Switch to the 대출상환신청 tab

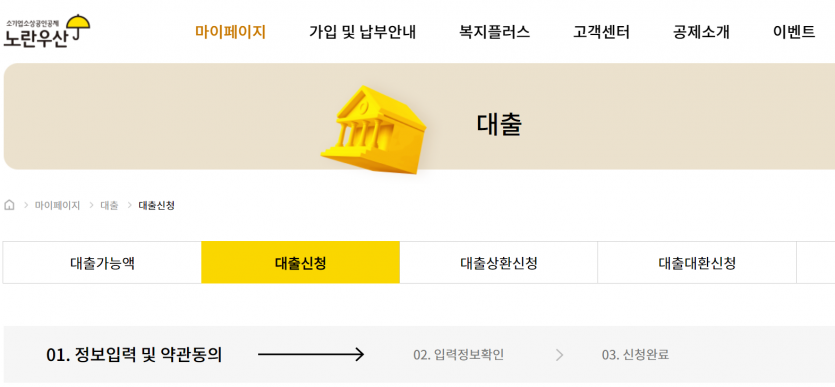click(499, 263)
